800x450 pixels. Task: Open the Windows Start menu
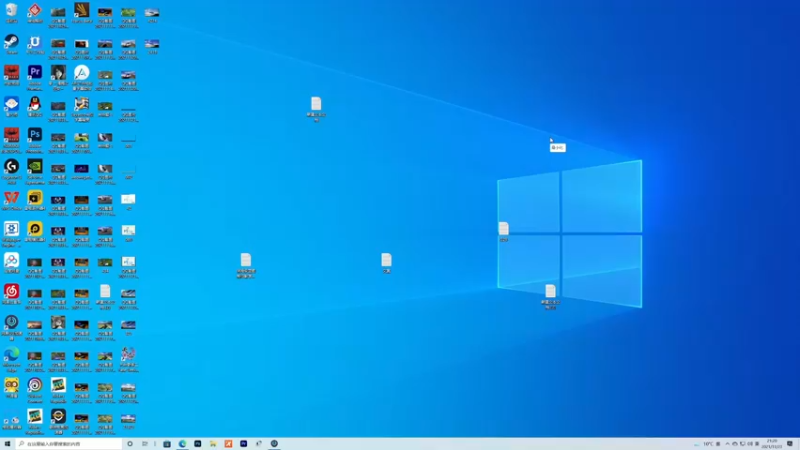7,444
